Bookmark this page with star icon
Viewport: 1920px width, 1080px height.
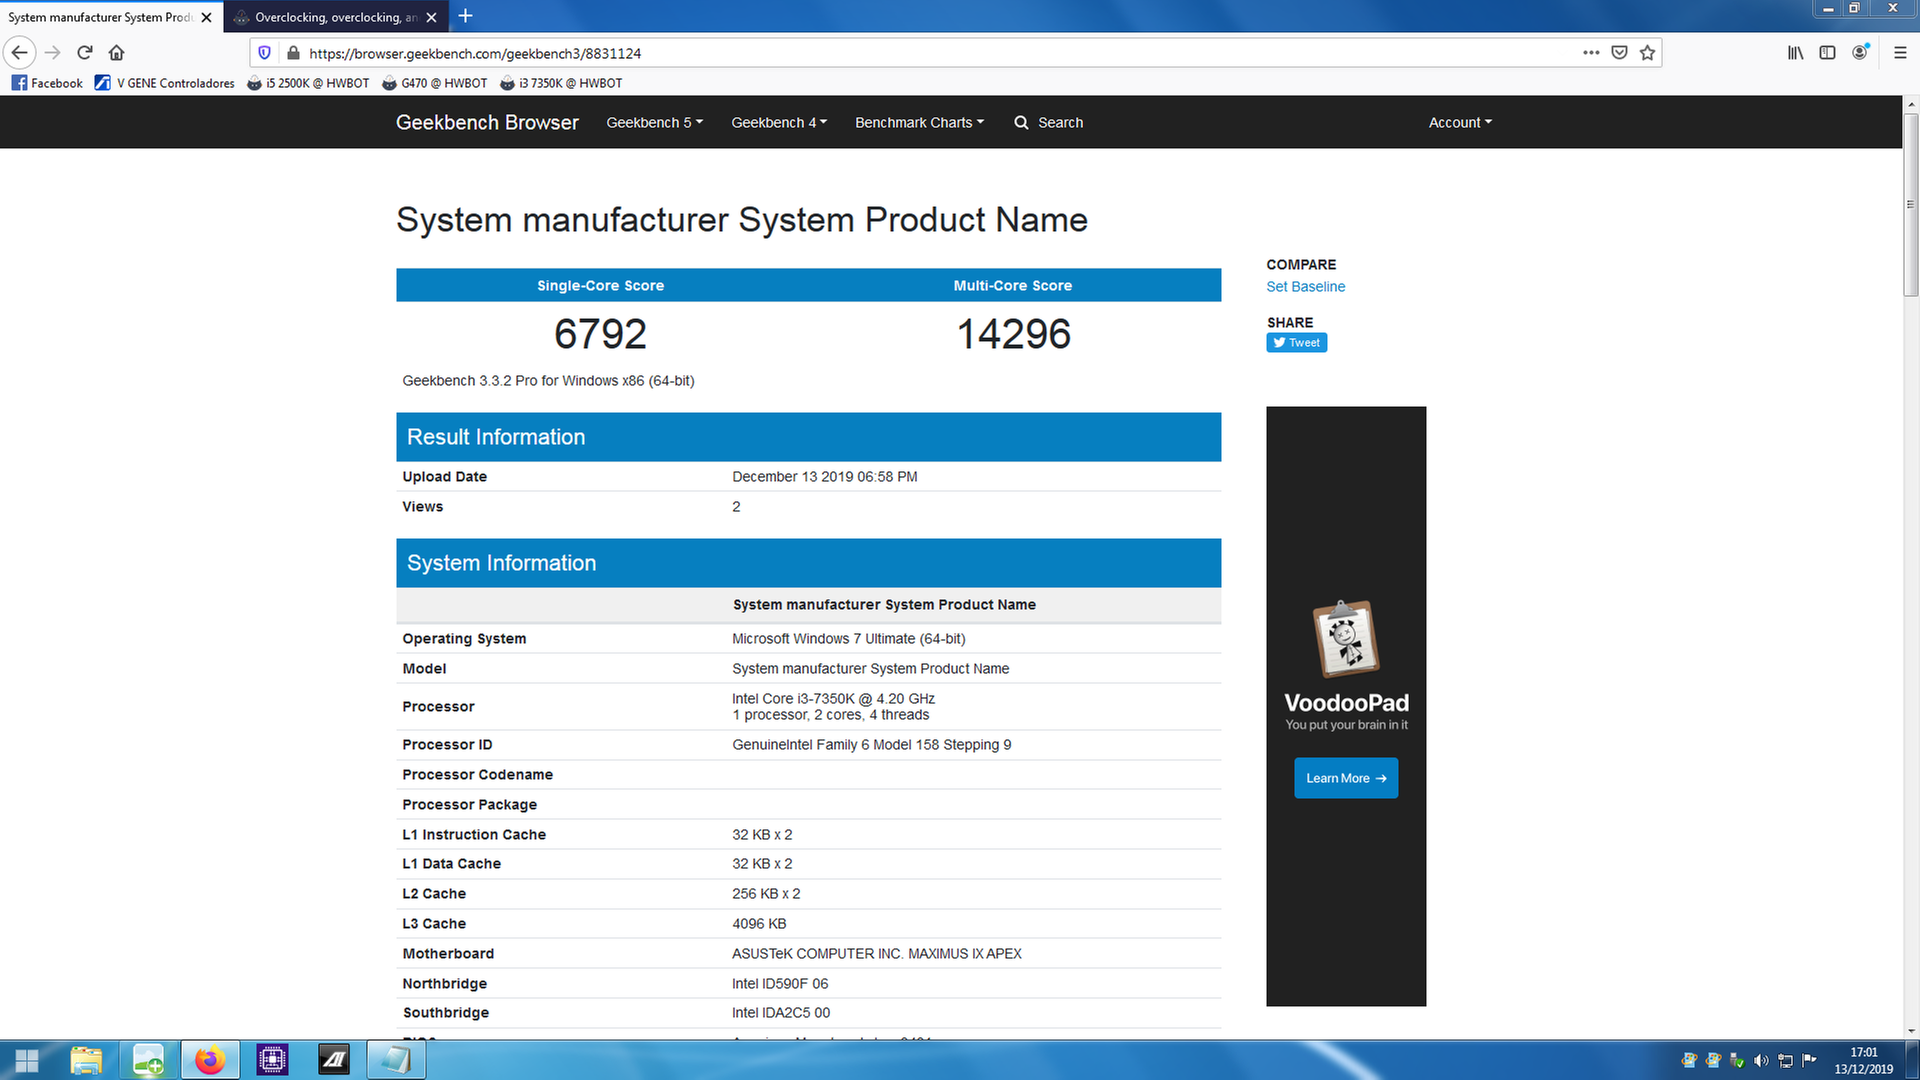(x=1647, y=53)
